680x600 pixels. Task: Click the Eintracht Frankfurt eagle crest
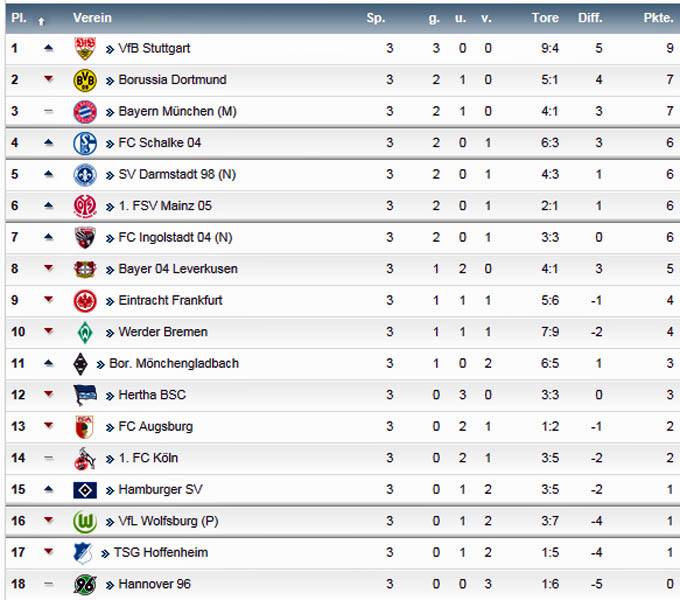coord(85,301)
